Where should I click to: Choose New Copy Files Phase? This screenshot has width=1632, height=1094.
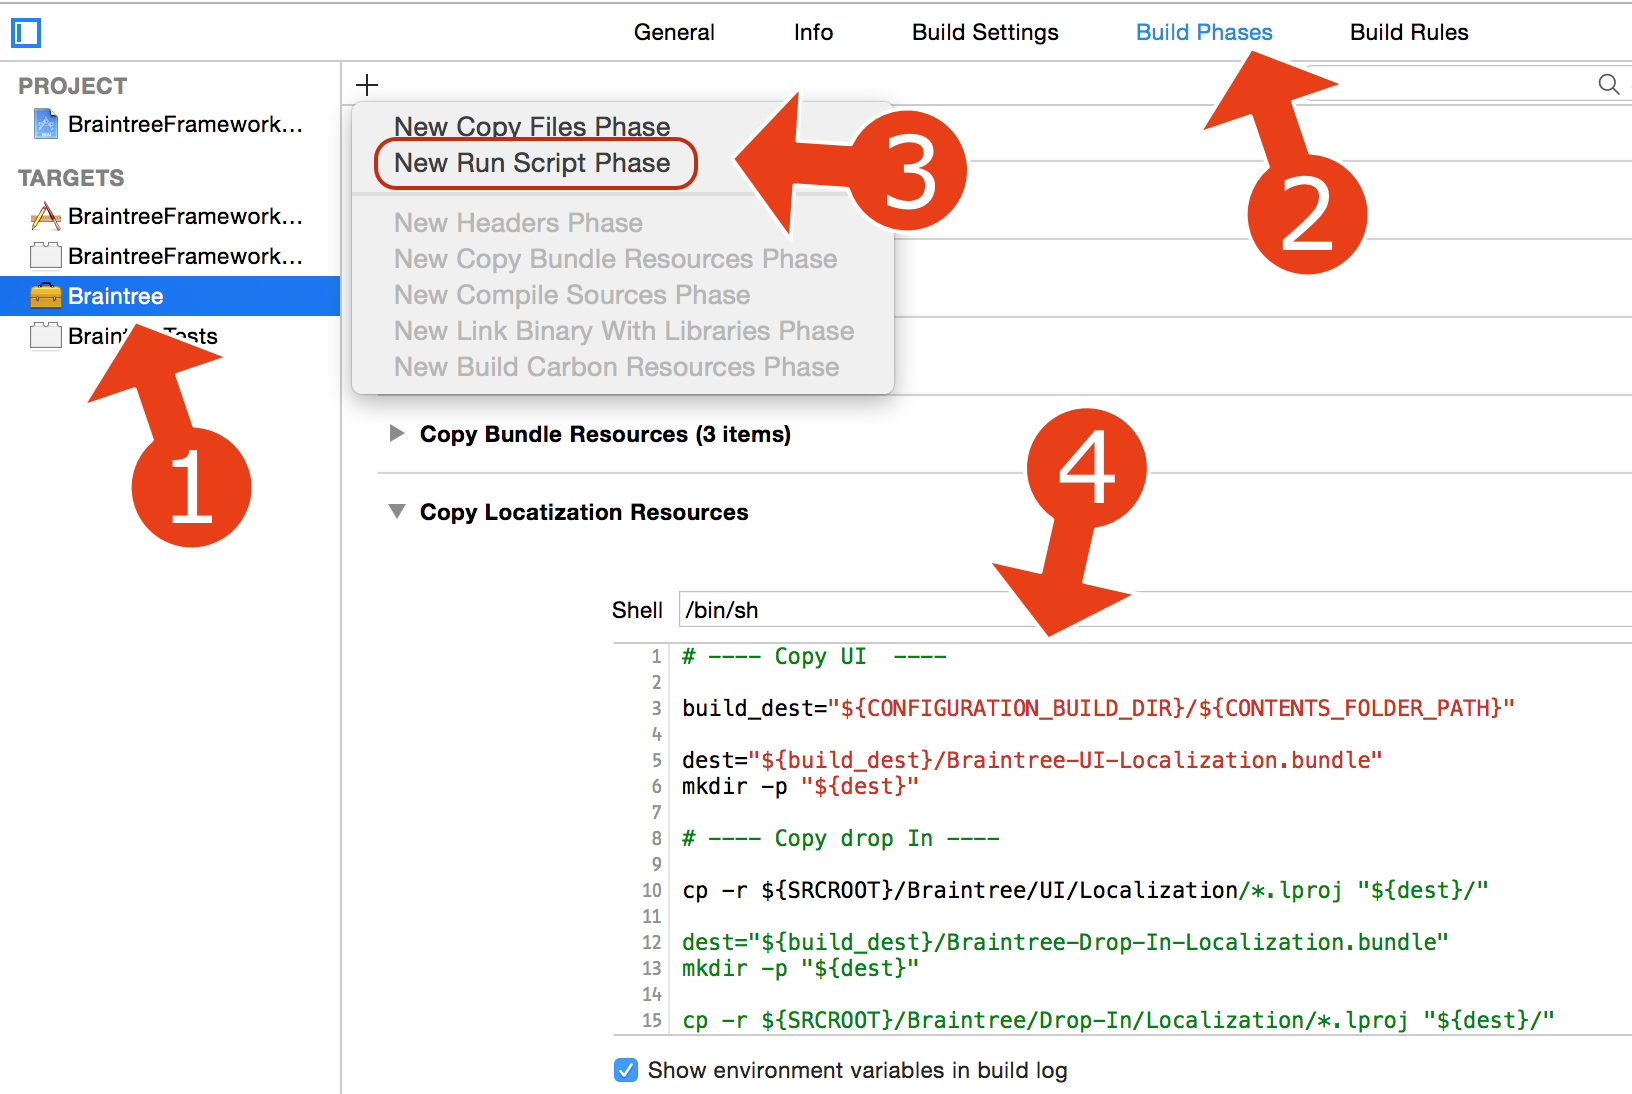coord(532,127)
